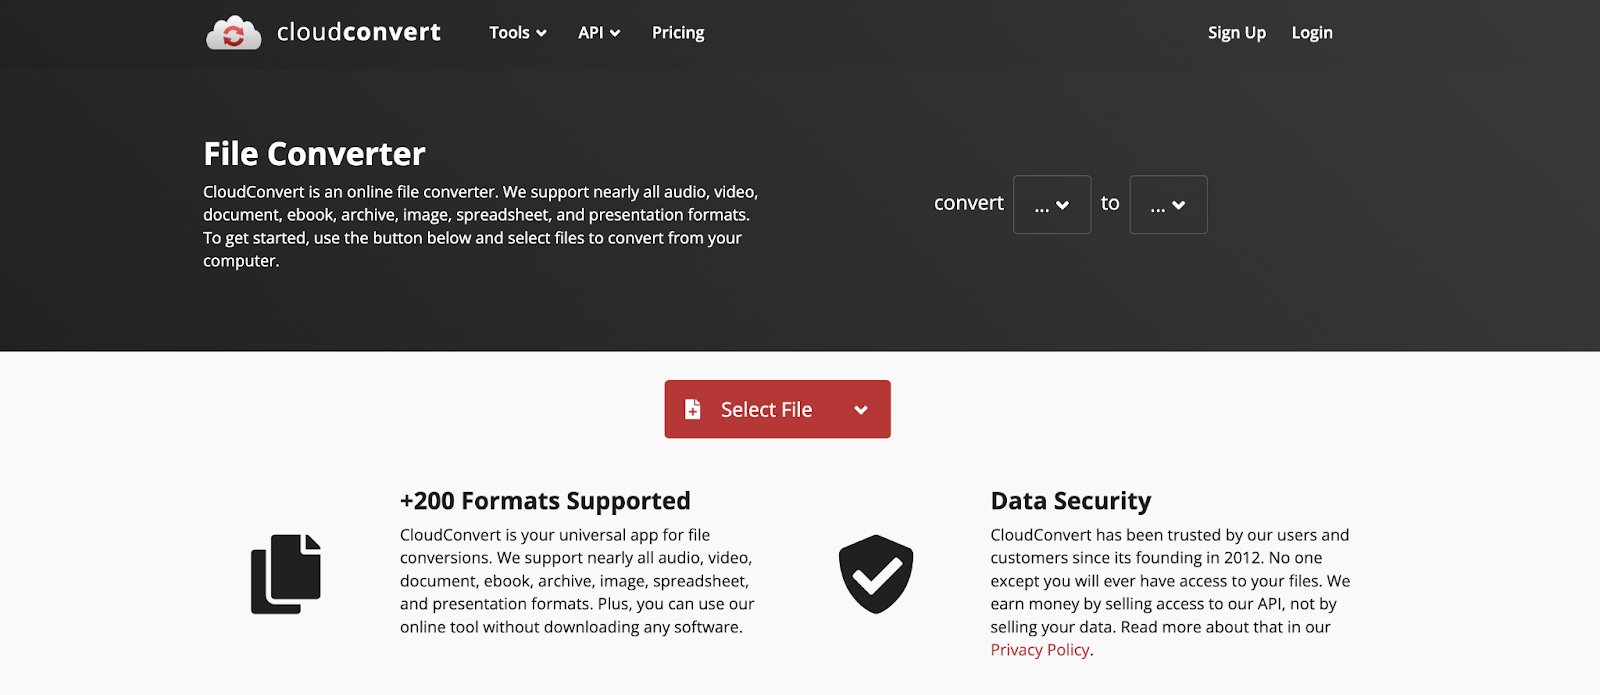
Task: Open the target format dropdown after 'to'
Action: click(1168, 205)
